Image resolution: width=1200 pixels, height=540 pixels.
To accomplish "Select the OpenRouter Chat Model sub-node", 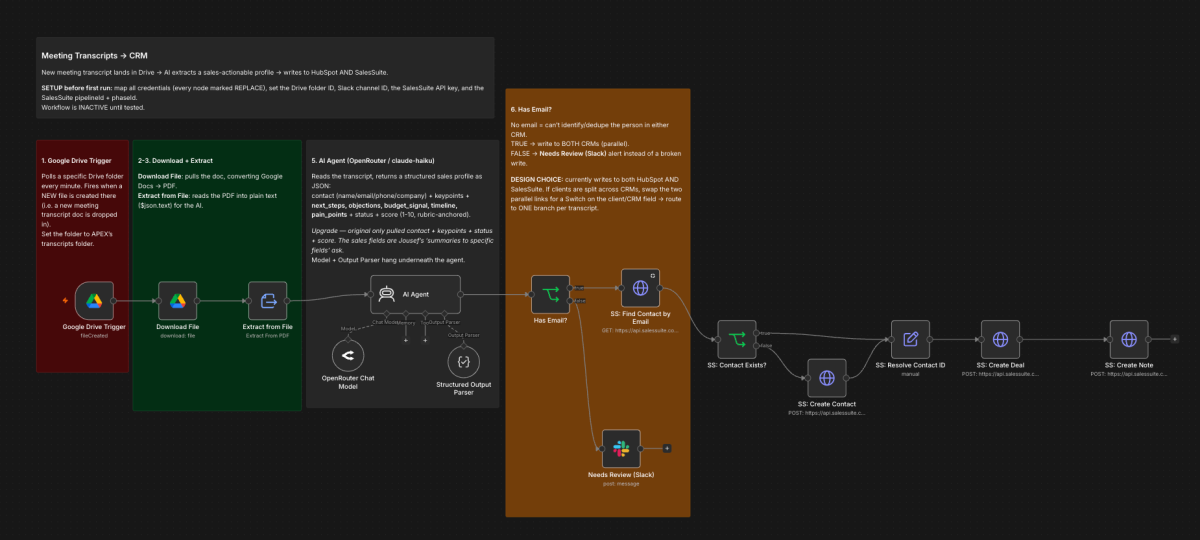I will pyautogui.click(x=348, y=355).
